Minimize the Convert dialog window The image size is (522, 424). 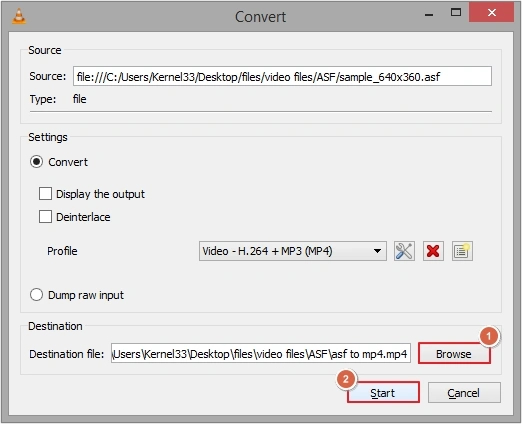tap(429, 14)
